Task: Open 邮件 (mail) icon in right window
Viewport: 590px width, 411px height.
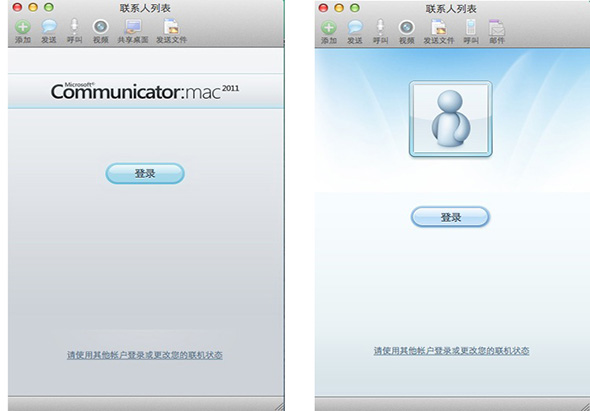Action: [497, 32]
